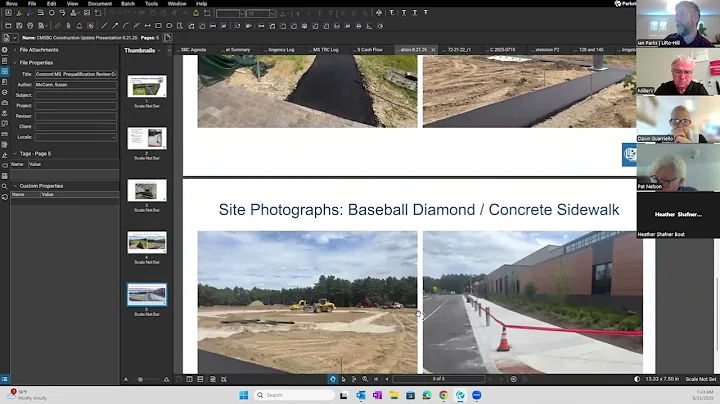Select page 3 thumbnail
The height and width of the screenshot is (404, 720).
pos(147,191)
